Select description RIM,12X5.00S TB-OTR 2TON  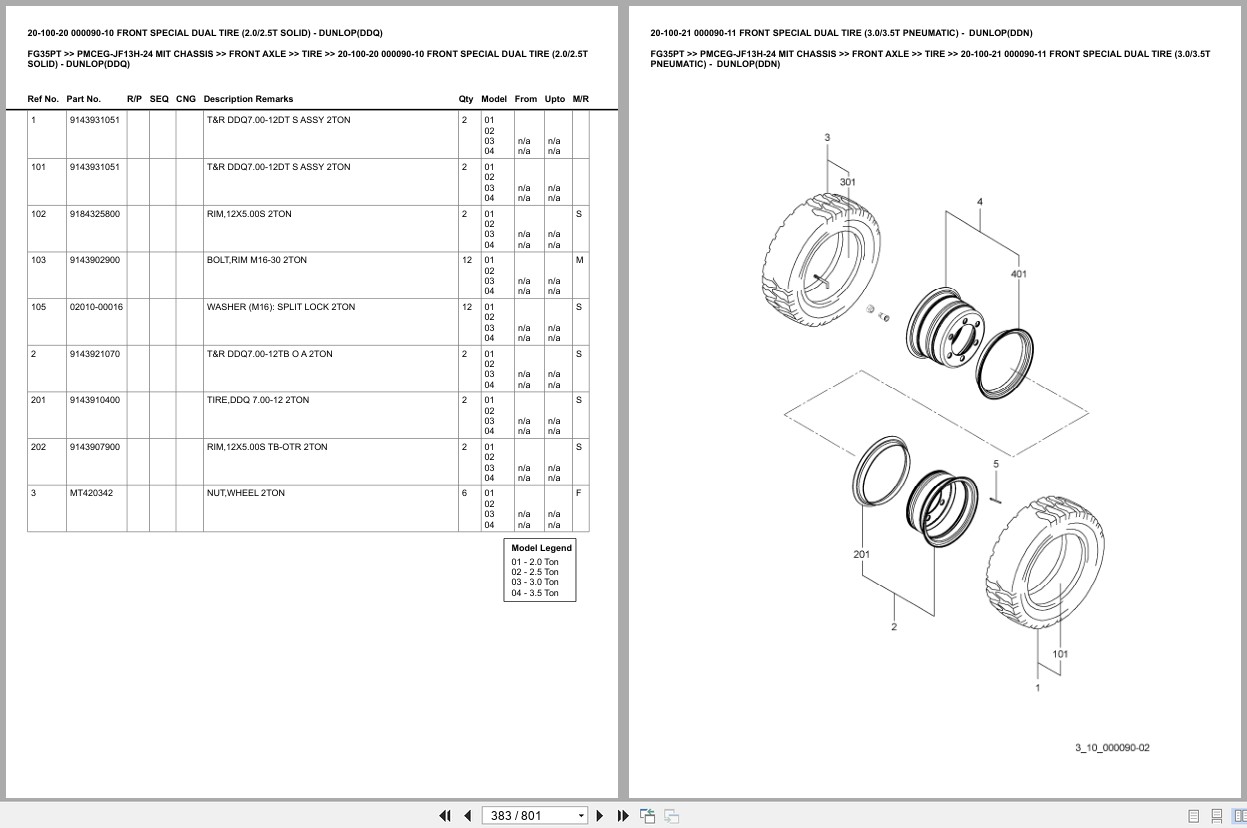[x=267, y=447]
